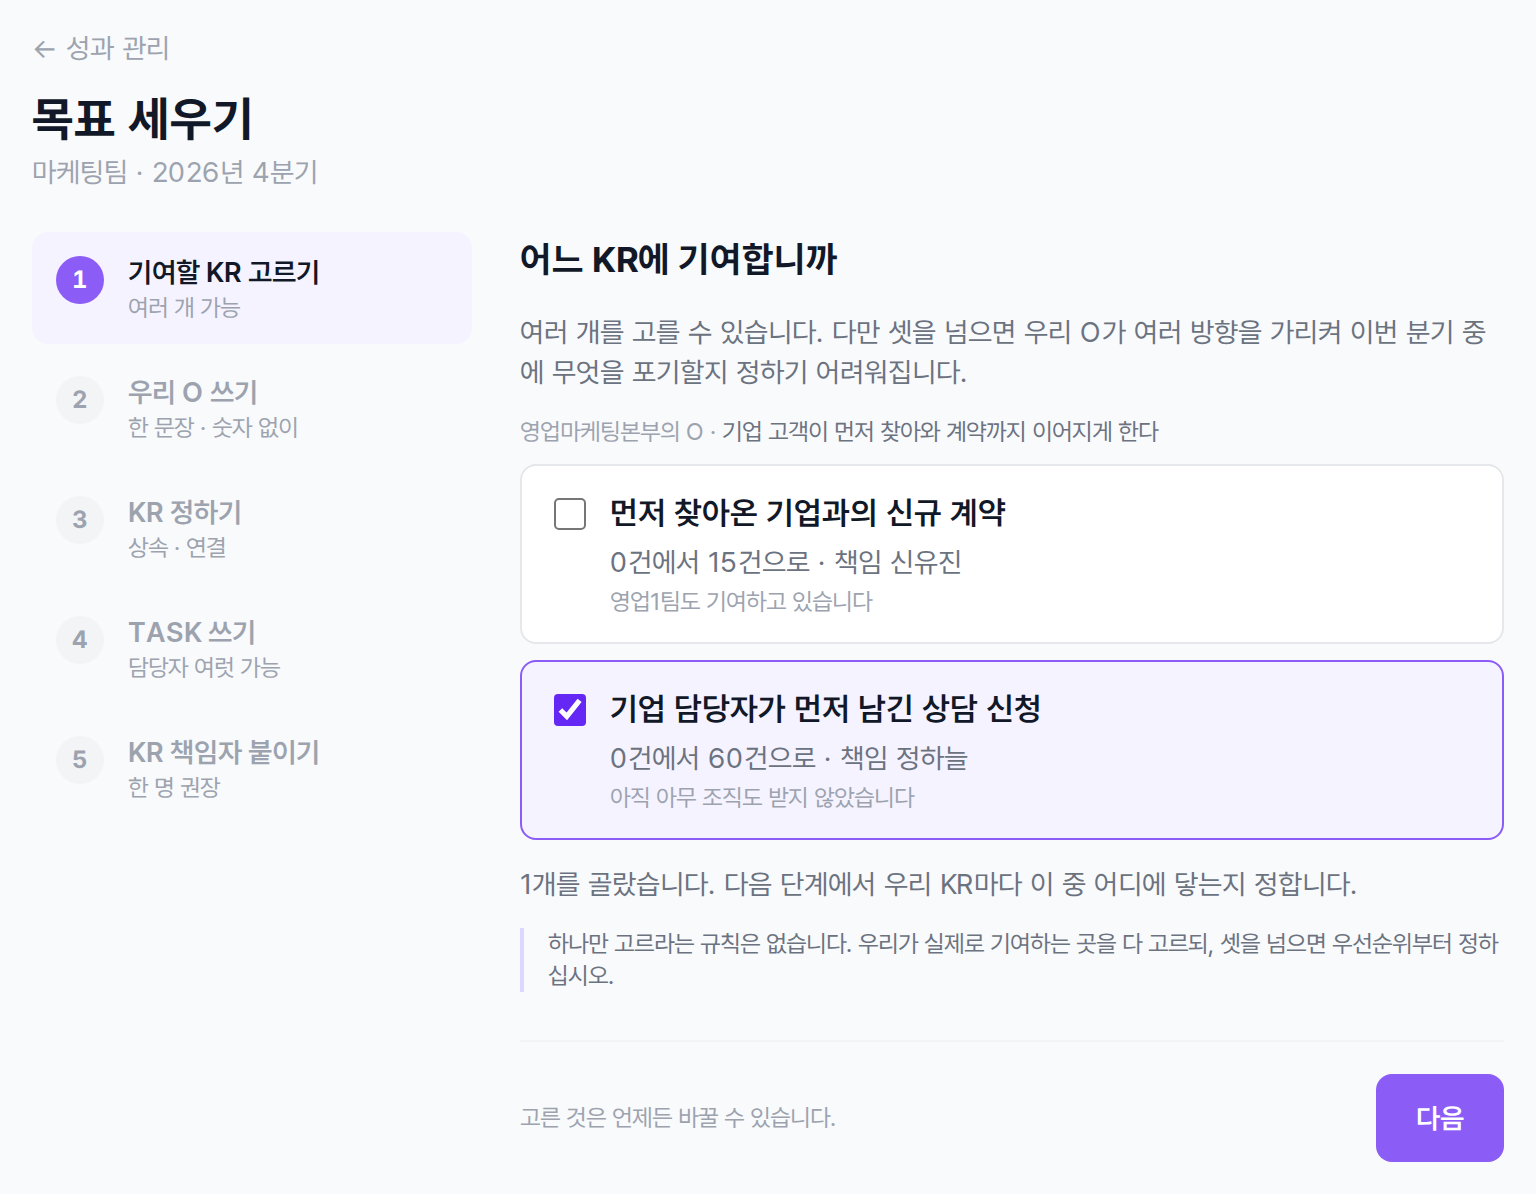Click the 기업 담당자가 먼저 남긴 상담 신청 title
The height and width of the screenshot is (1194, 1536).
click(x=826, y=709)
